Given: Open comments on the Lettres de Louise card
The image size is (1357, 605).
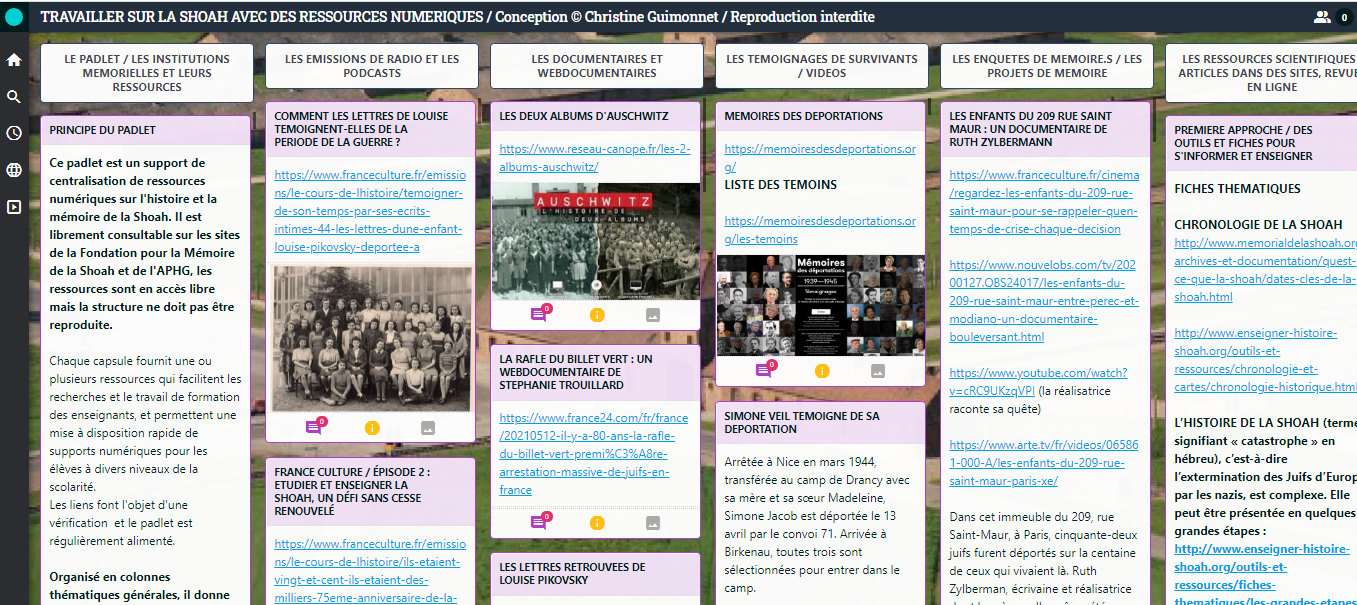Looking at the screenshot, I should pos(314,427).
